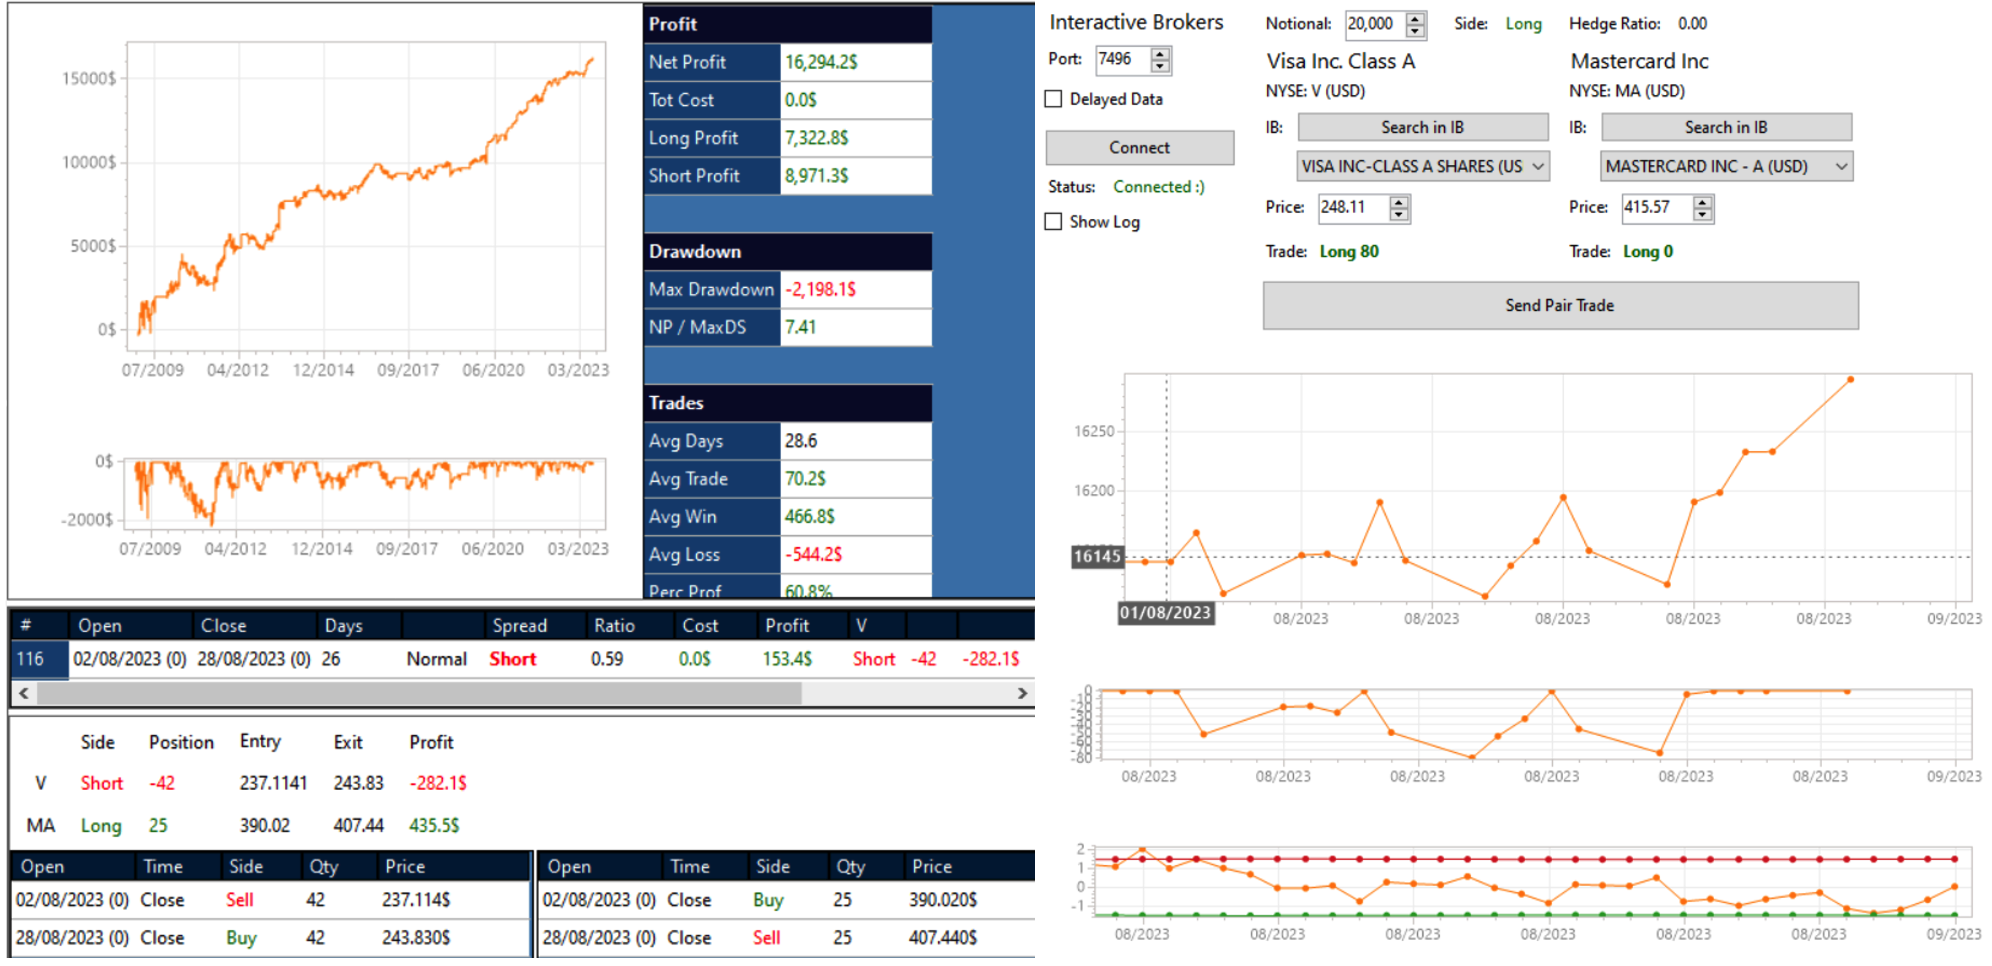Click the Buy order priced 390.020$

[x=786, y=900]
